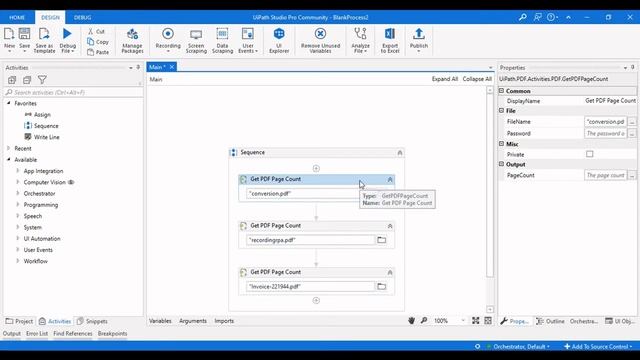Image resolution: width=640 pixels, height=360 pixels.
Task: Select the Main workflow tab
Action: click(157, 67)
